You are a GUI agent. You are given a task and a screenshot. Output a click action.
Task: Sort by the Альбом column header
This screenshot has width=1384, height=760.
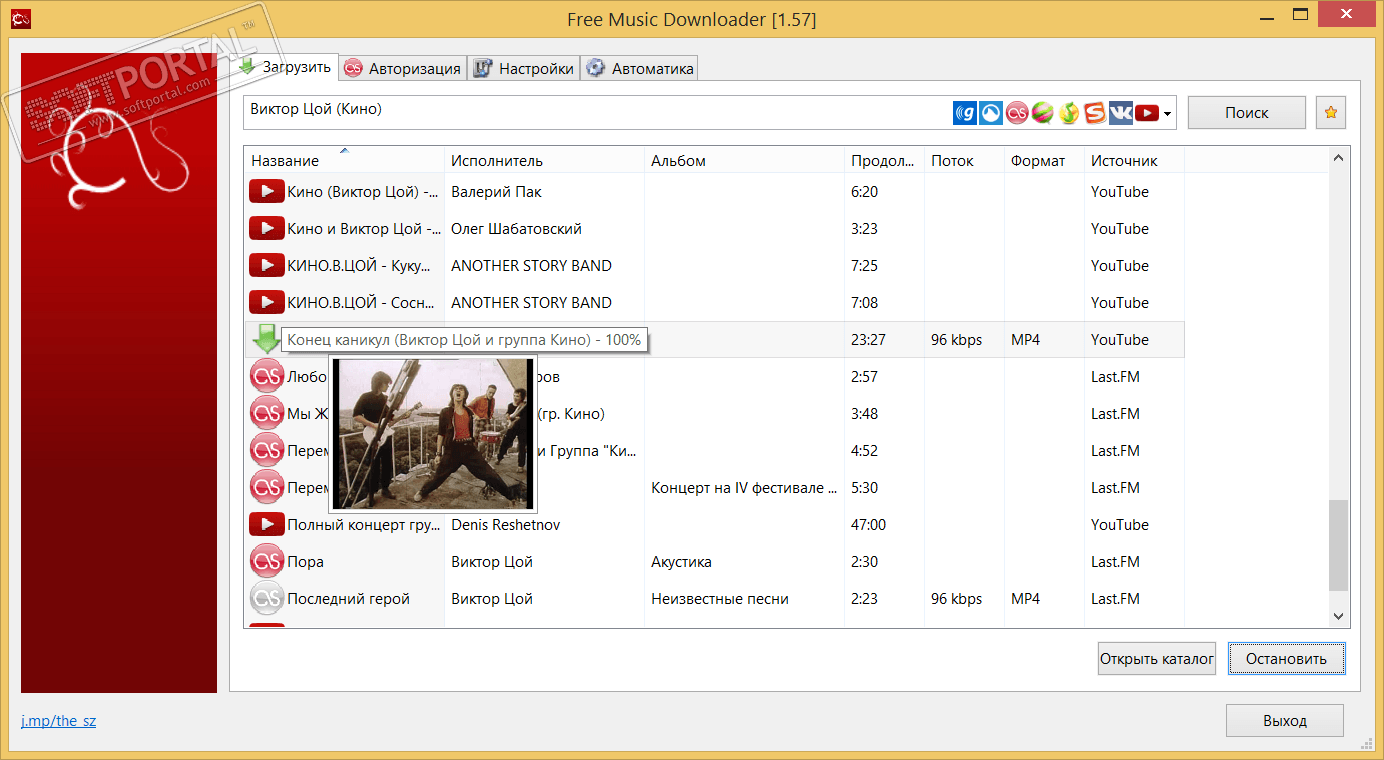(744, 161)
